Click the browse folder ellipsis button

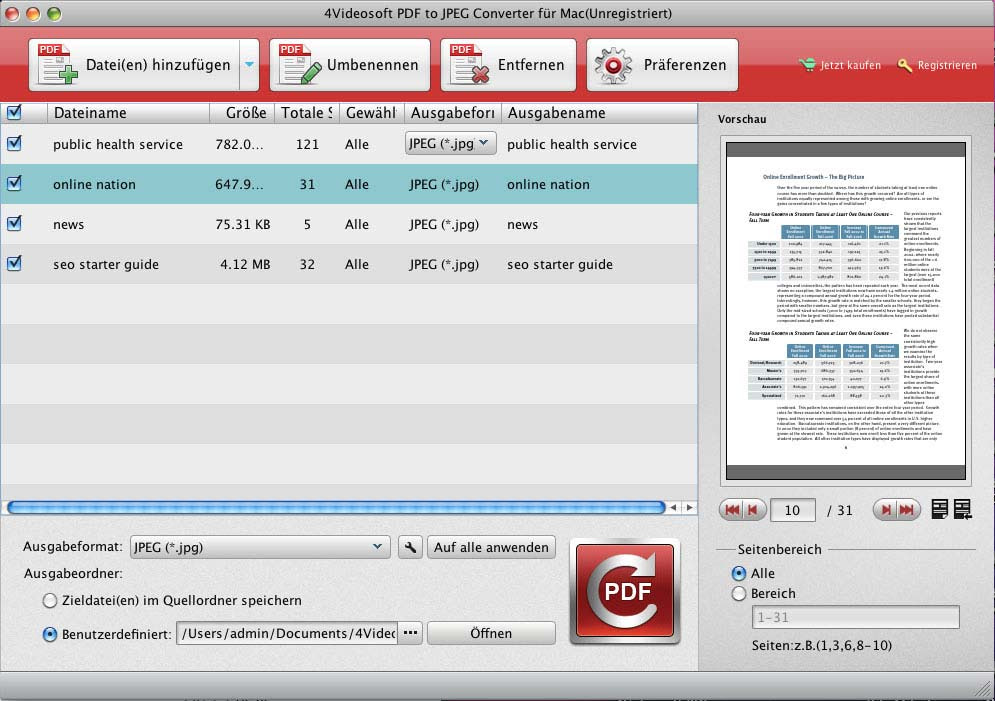[411, 633]
